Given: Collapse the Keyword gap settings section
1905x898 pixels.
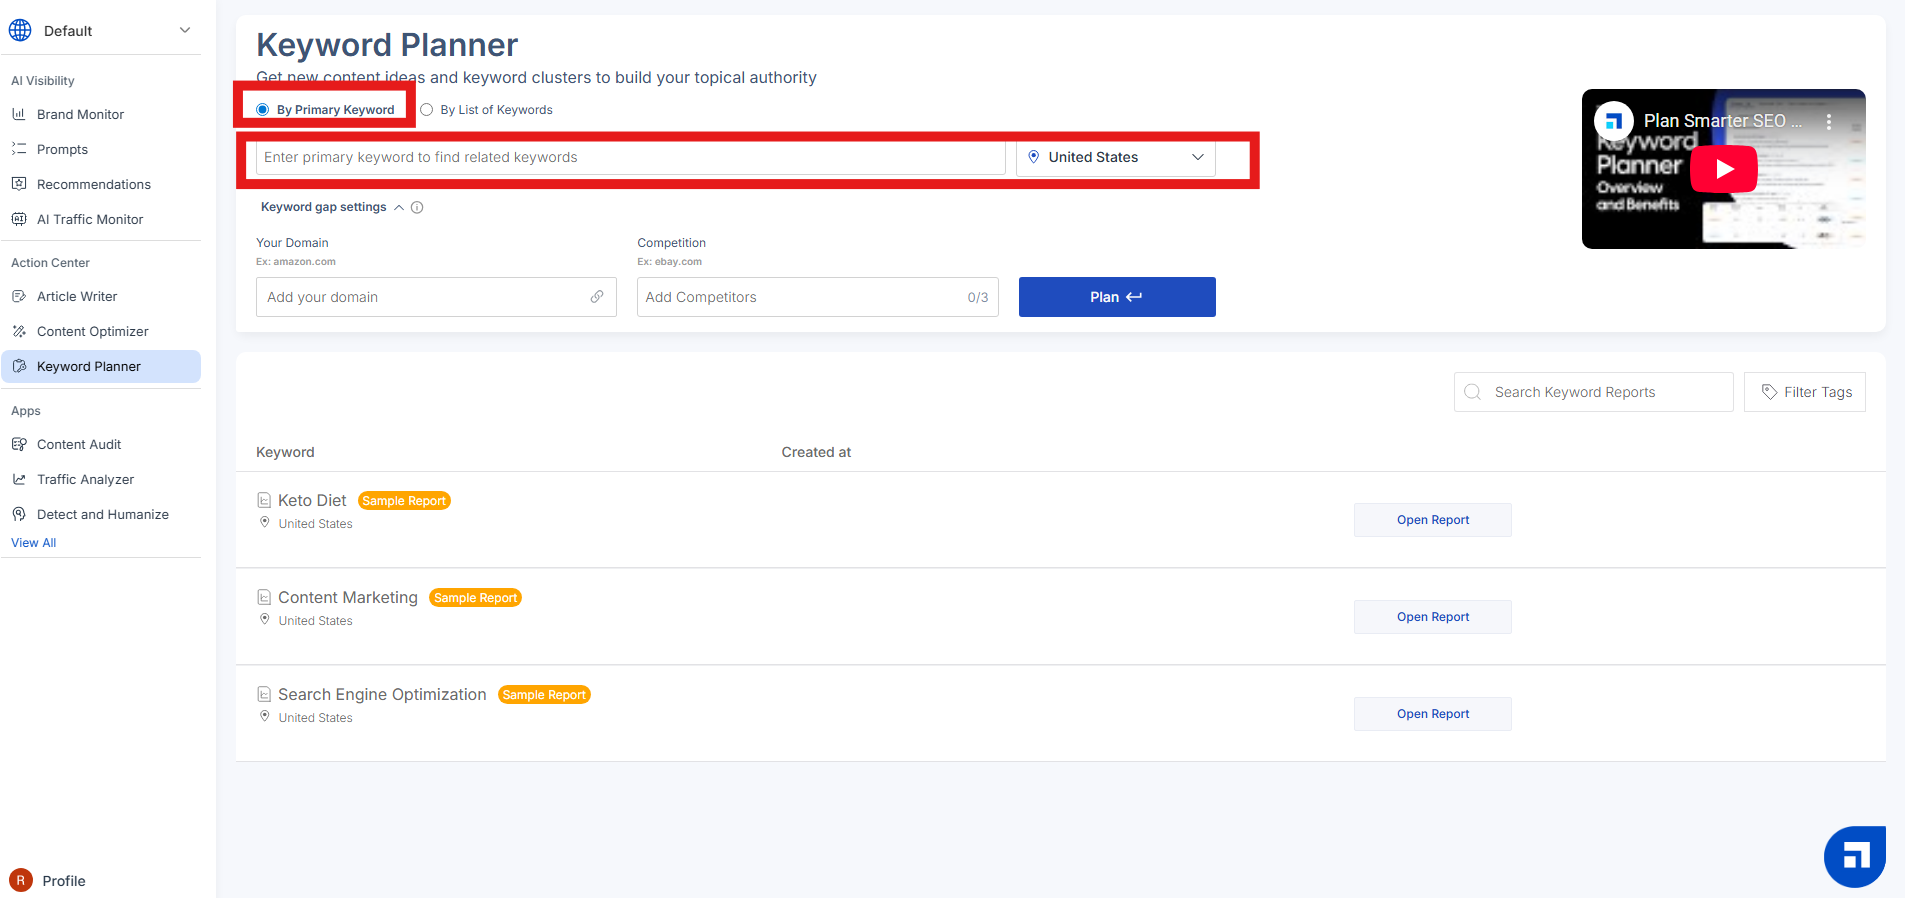Looking at the screenshot, I should coord(399,208).
